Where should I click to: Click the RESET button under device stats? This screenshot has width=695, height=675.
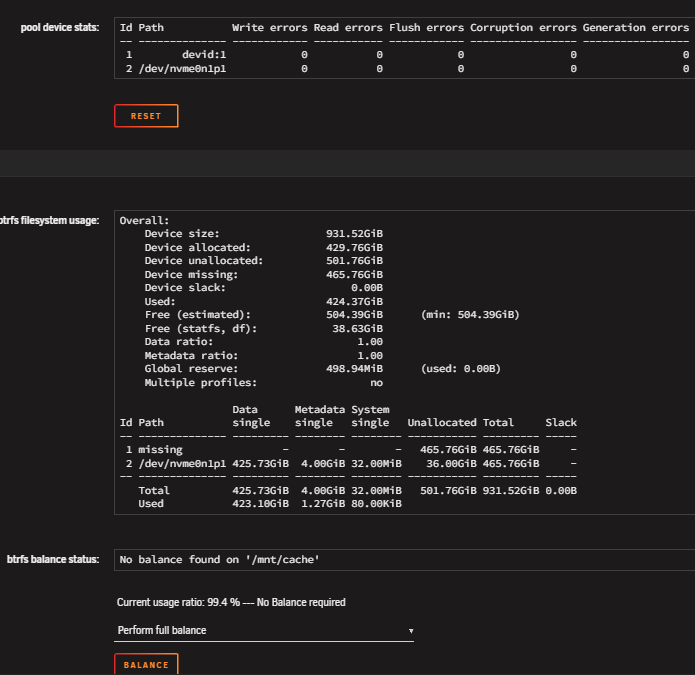click(x=146, y=116)
